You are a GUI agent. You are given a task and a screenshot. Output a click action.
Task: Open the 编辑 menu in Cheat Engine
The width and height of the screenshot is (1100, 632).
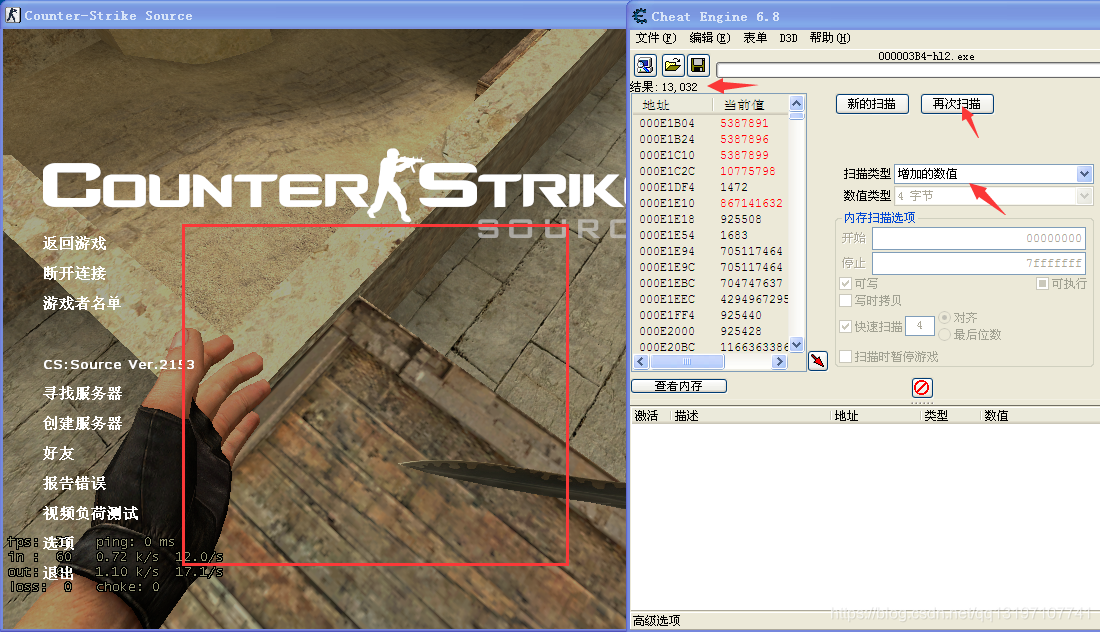(x=709, y=38)
